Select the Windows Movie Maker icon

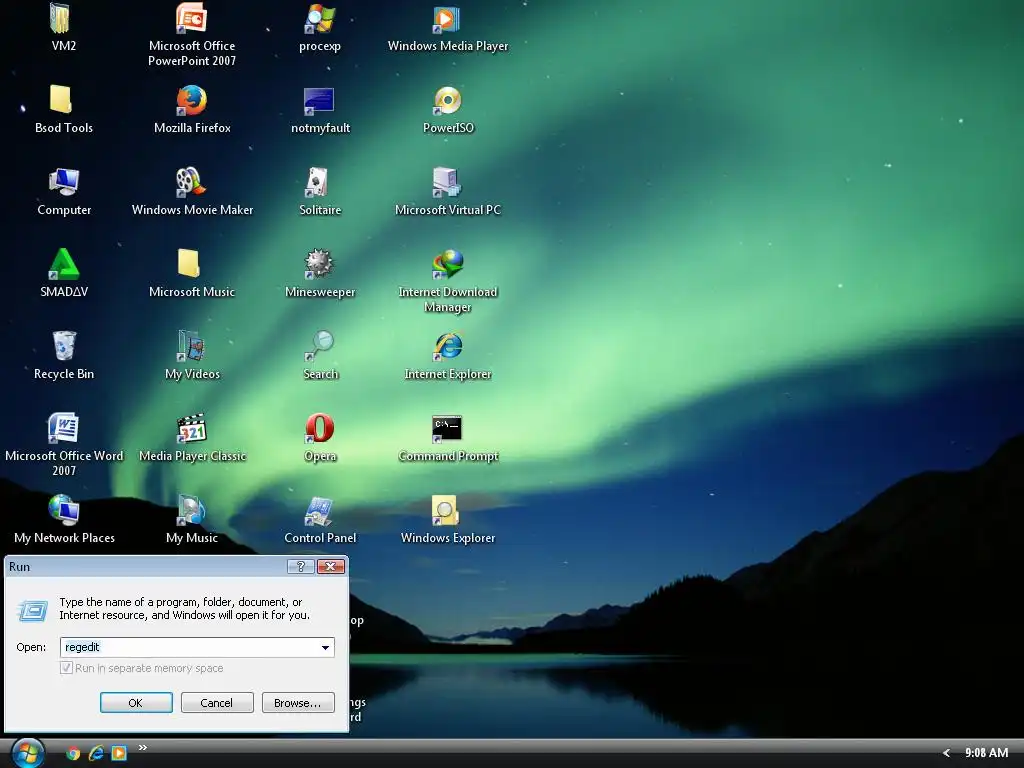190,182
